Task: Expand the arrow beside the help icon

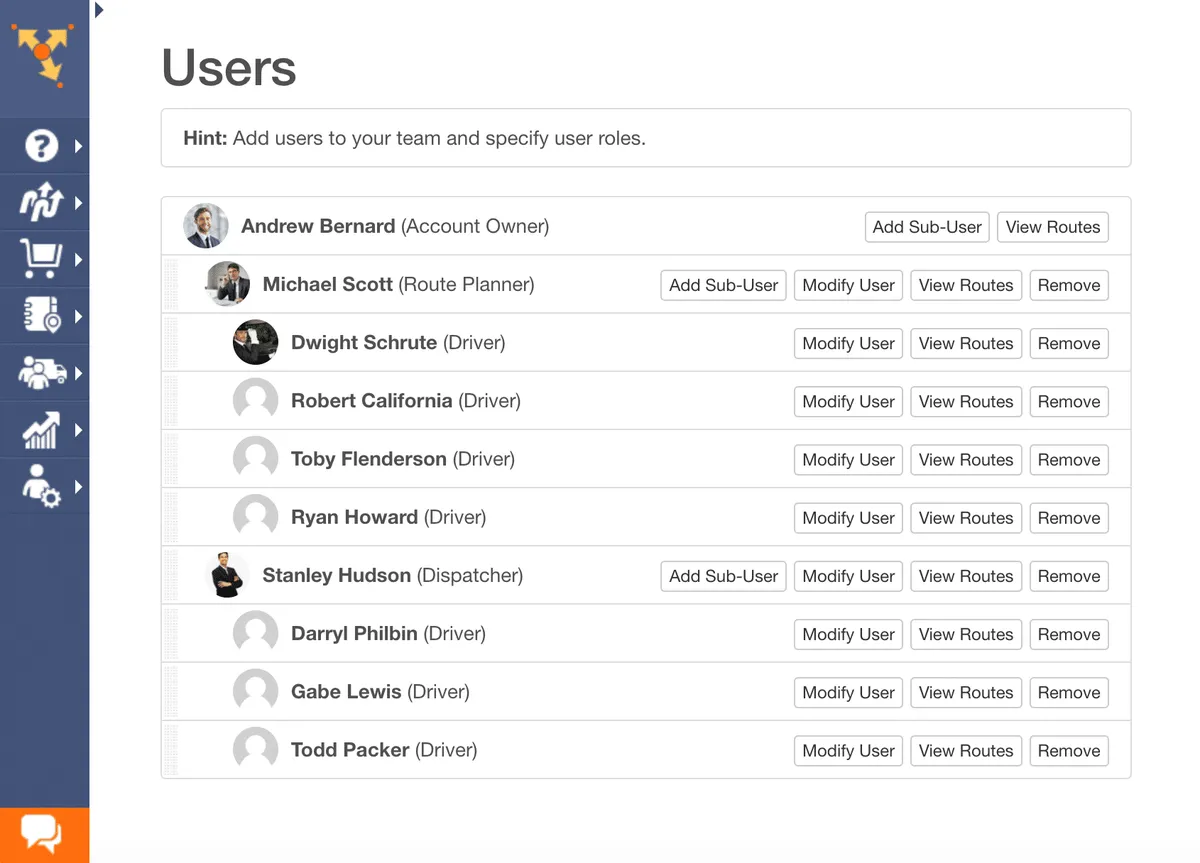Action: click(78, 146)
